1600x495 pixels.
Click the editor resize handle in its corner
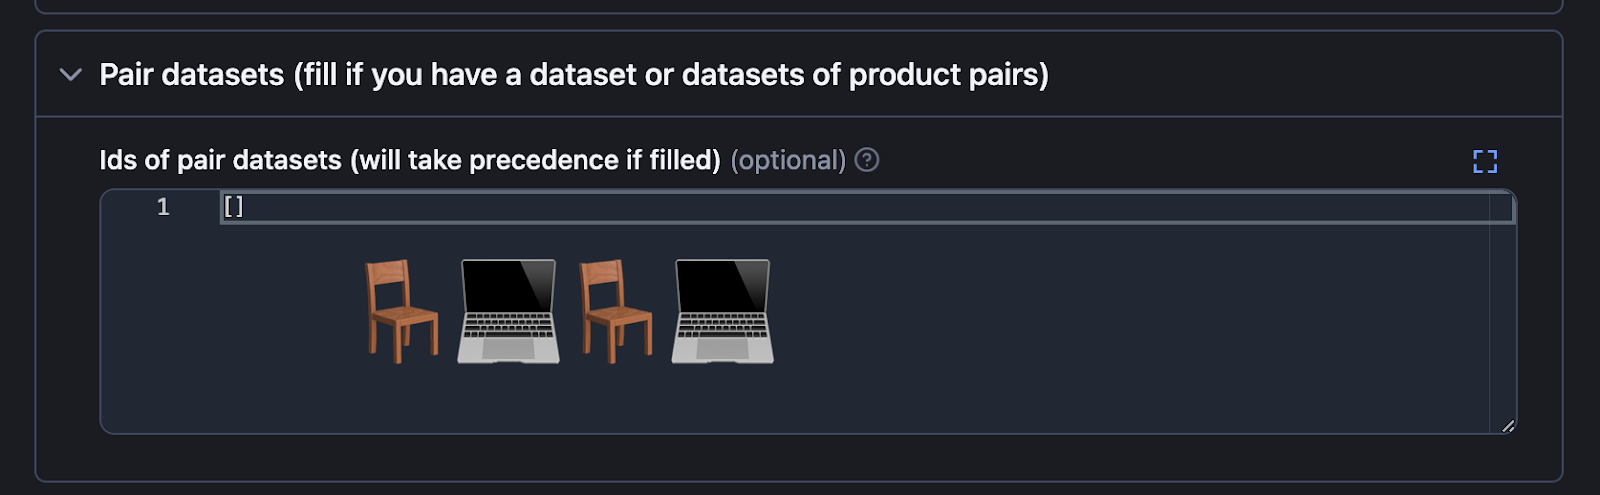[1507, 425]
